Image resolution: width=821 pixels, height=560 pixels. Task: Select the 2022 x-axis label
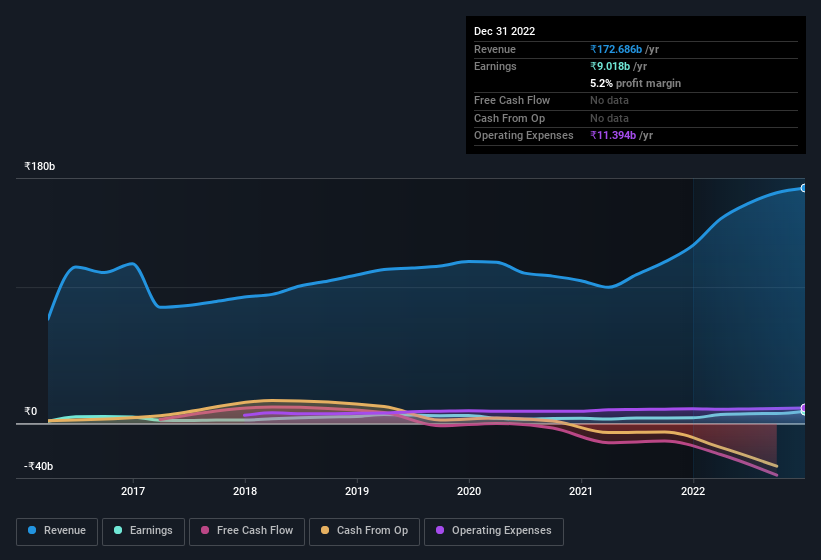693,491
